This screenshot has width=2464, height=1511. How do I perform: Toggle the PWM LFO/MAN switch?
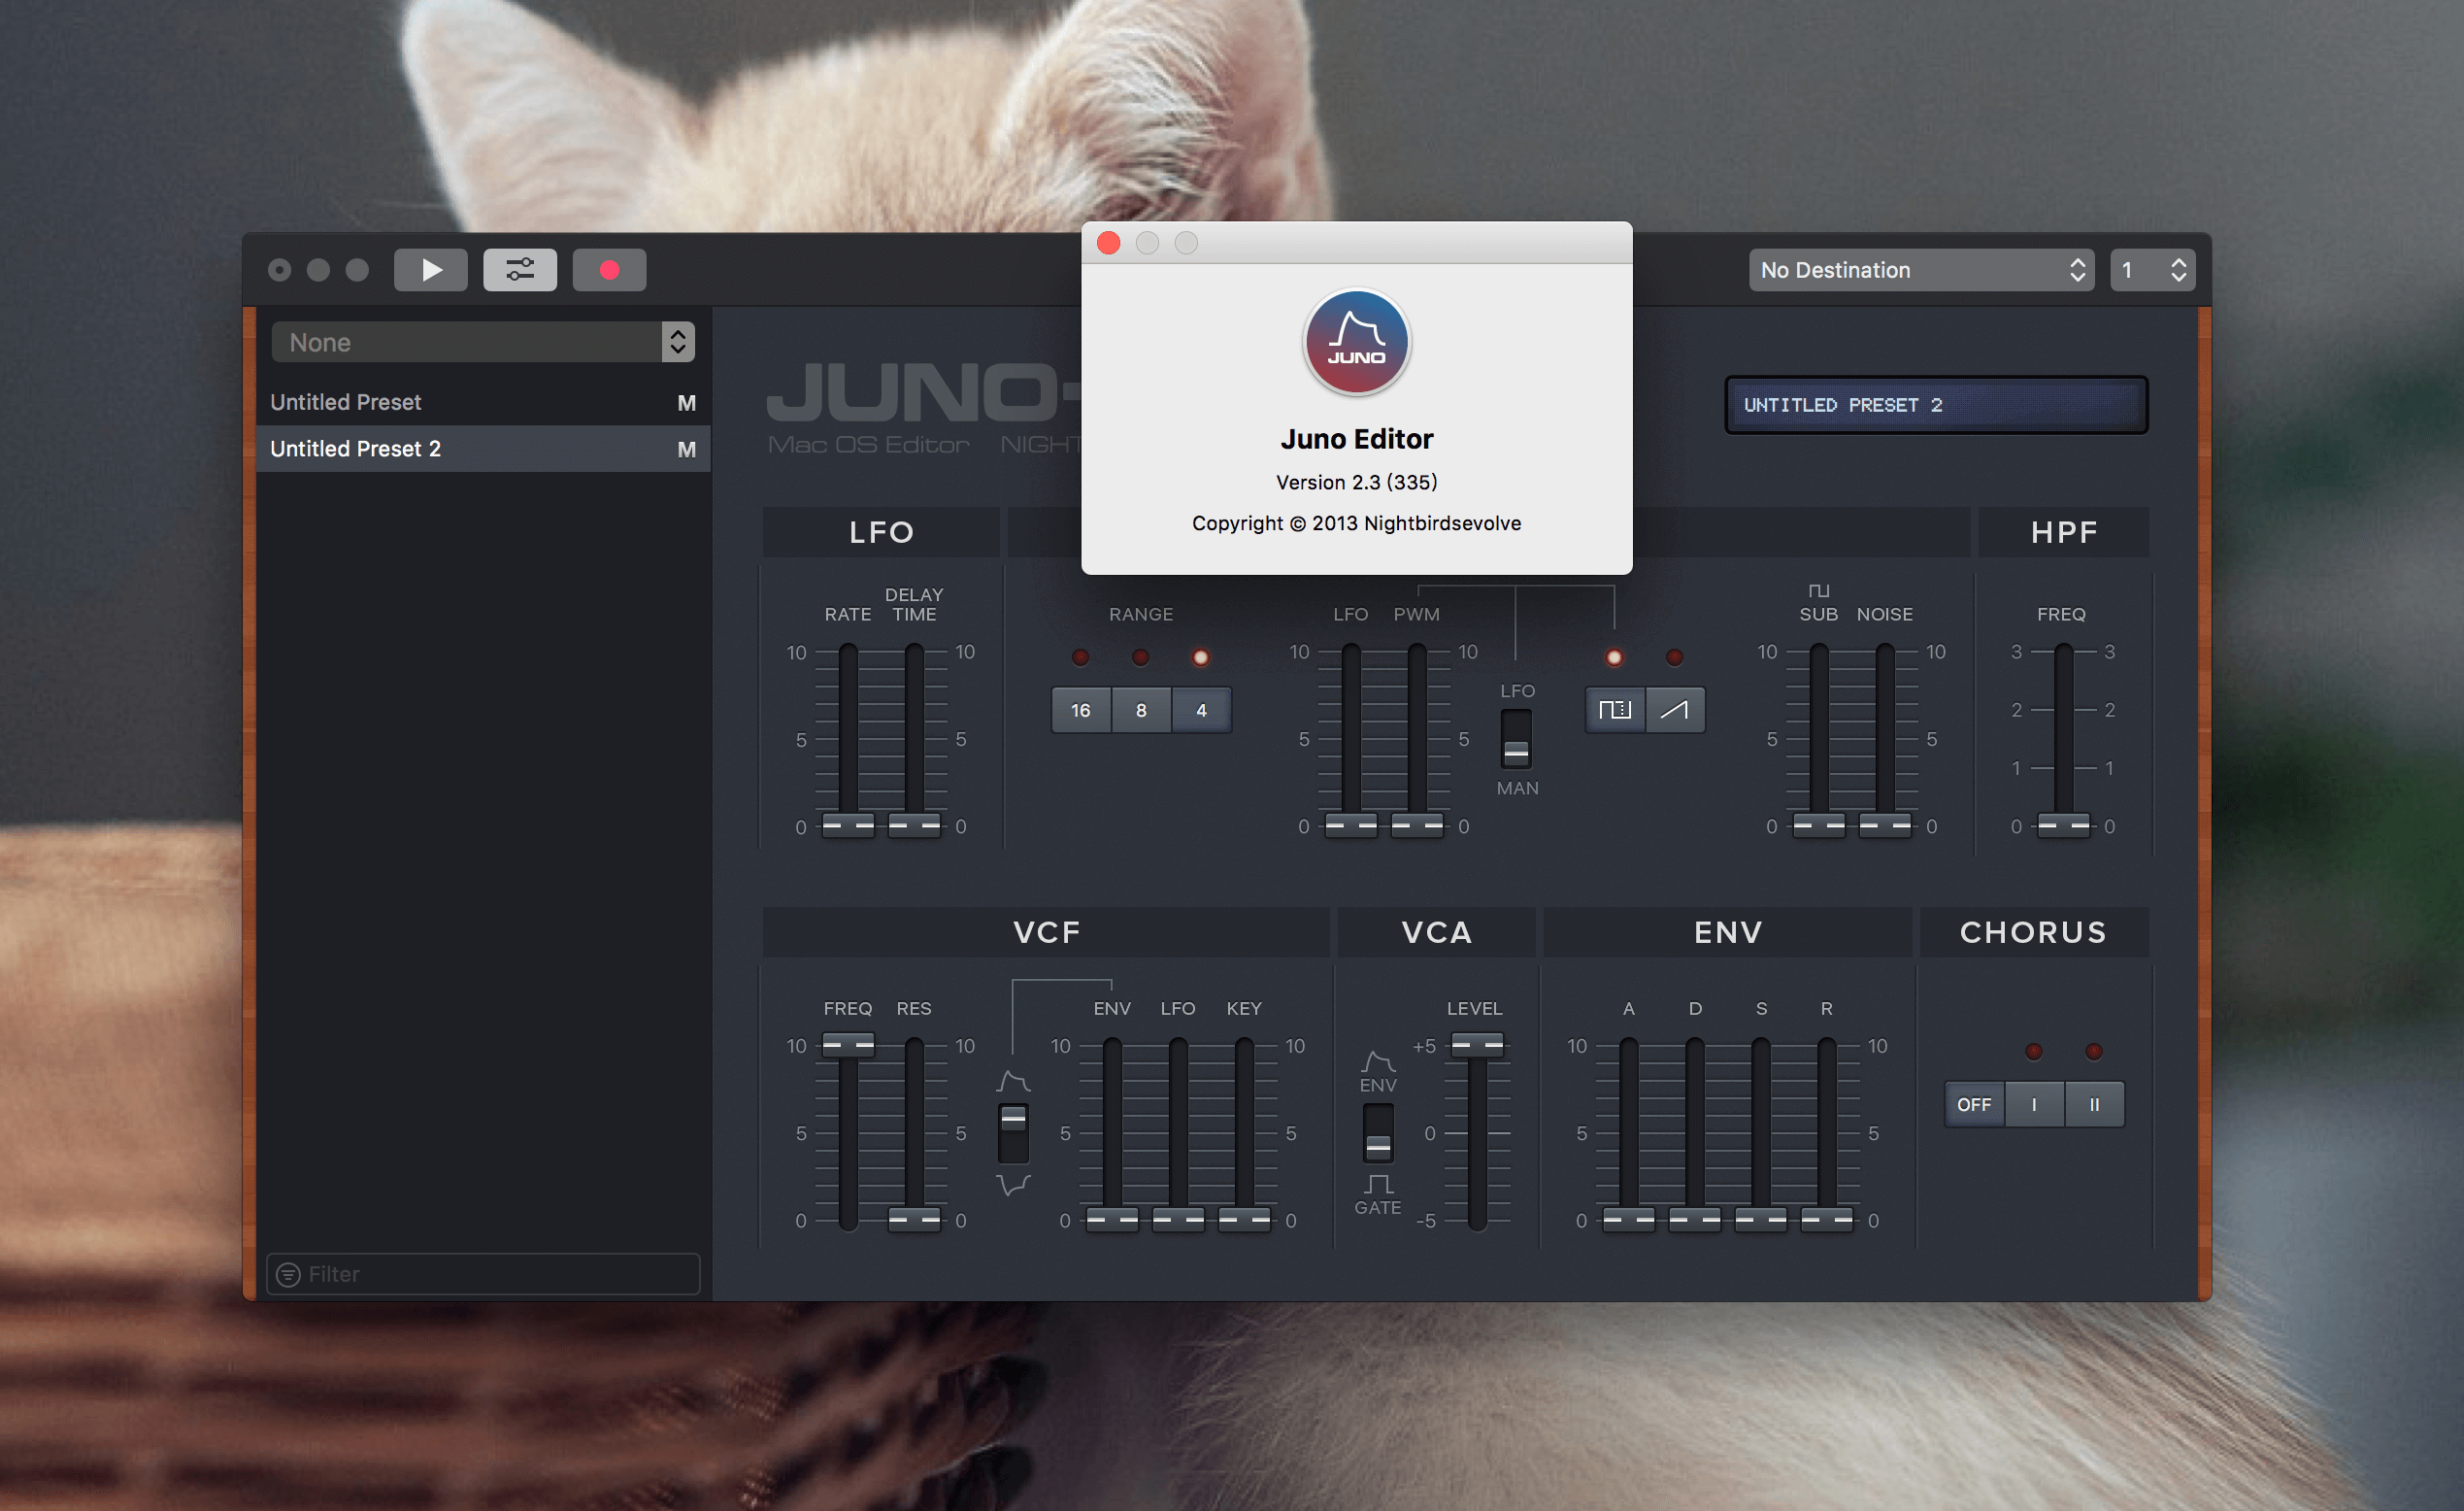click(x=1516, y=739)
